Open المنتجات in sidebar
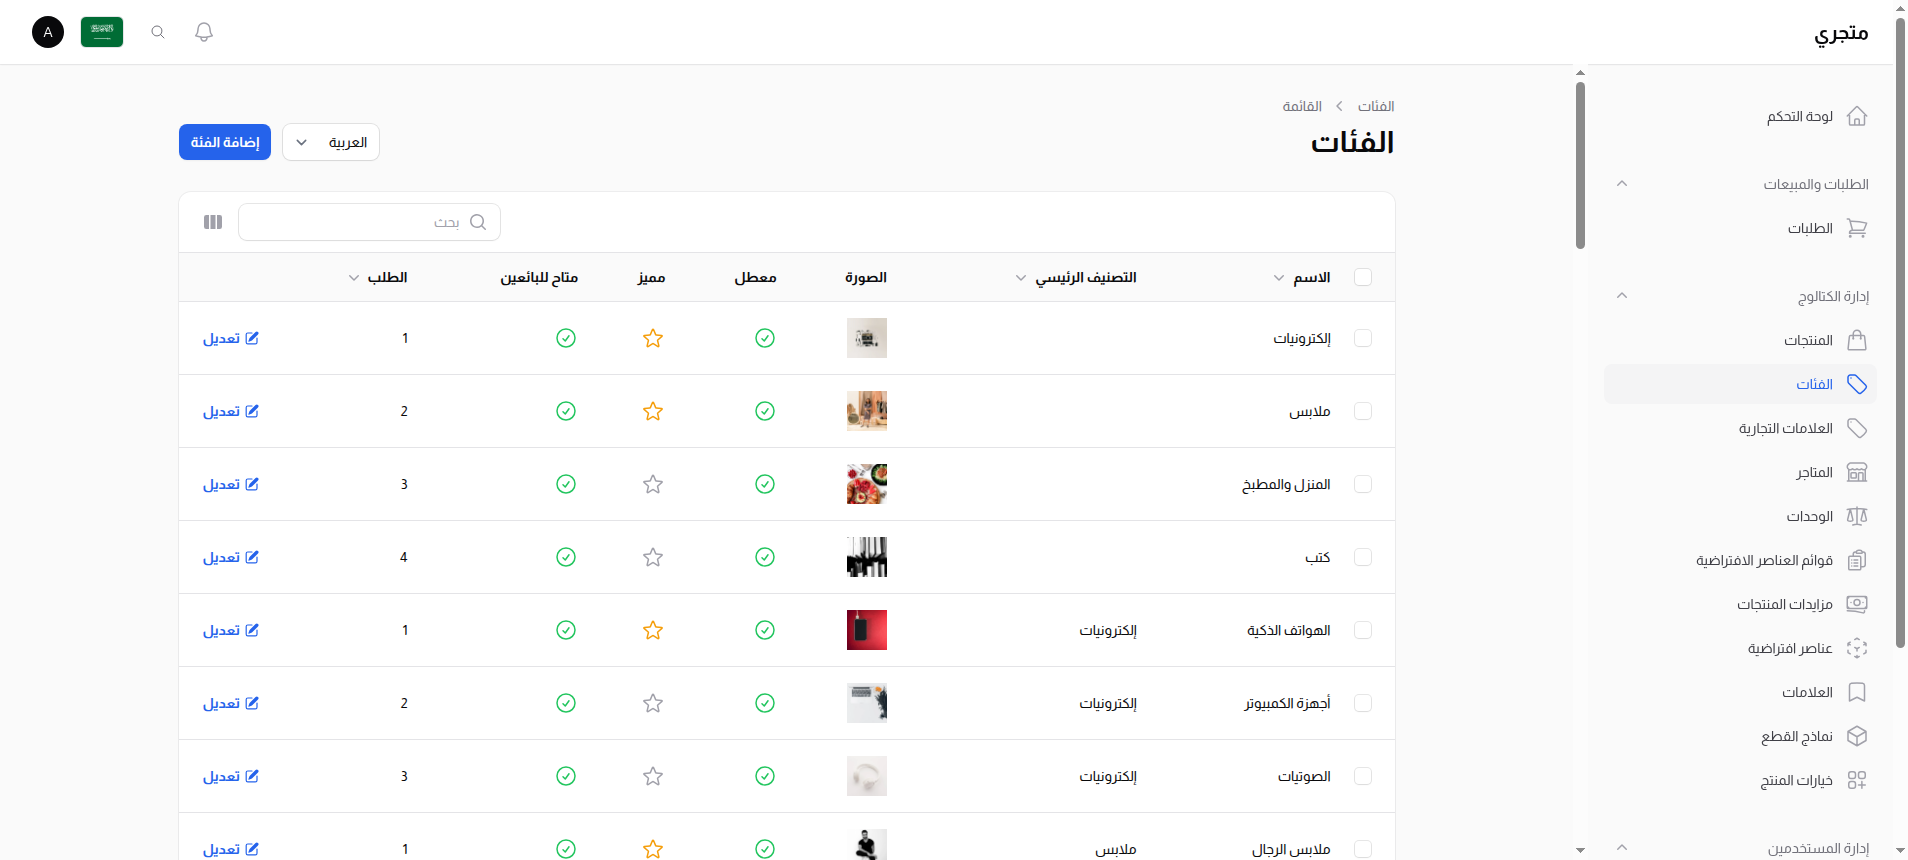The width and height of the screenshot is (1908, 860). click(1740, 340)
